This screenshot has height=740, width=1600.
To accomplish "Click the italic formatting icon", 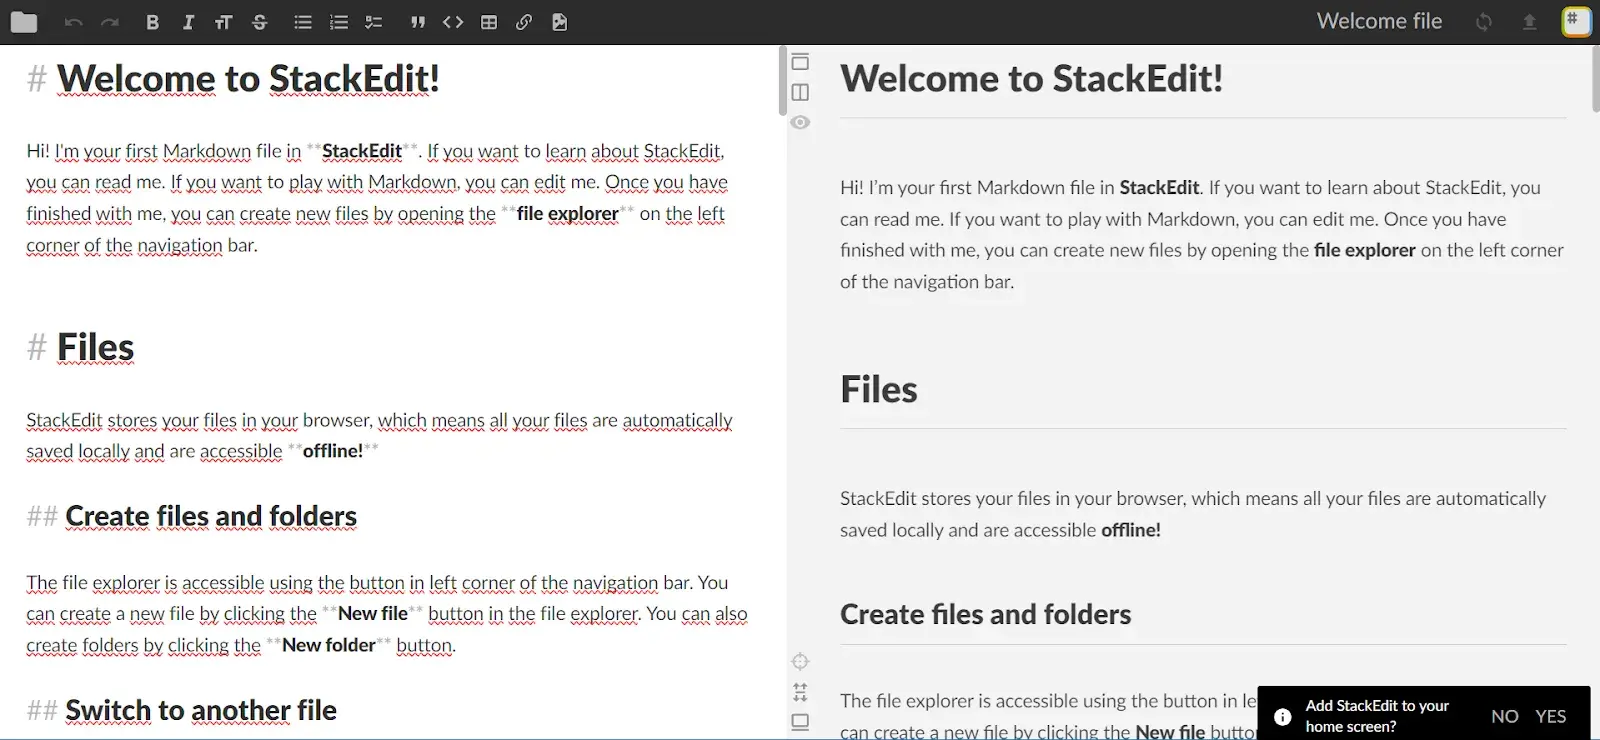I will tap(188, 22).
